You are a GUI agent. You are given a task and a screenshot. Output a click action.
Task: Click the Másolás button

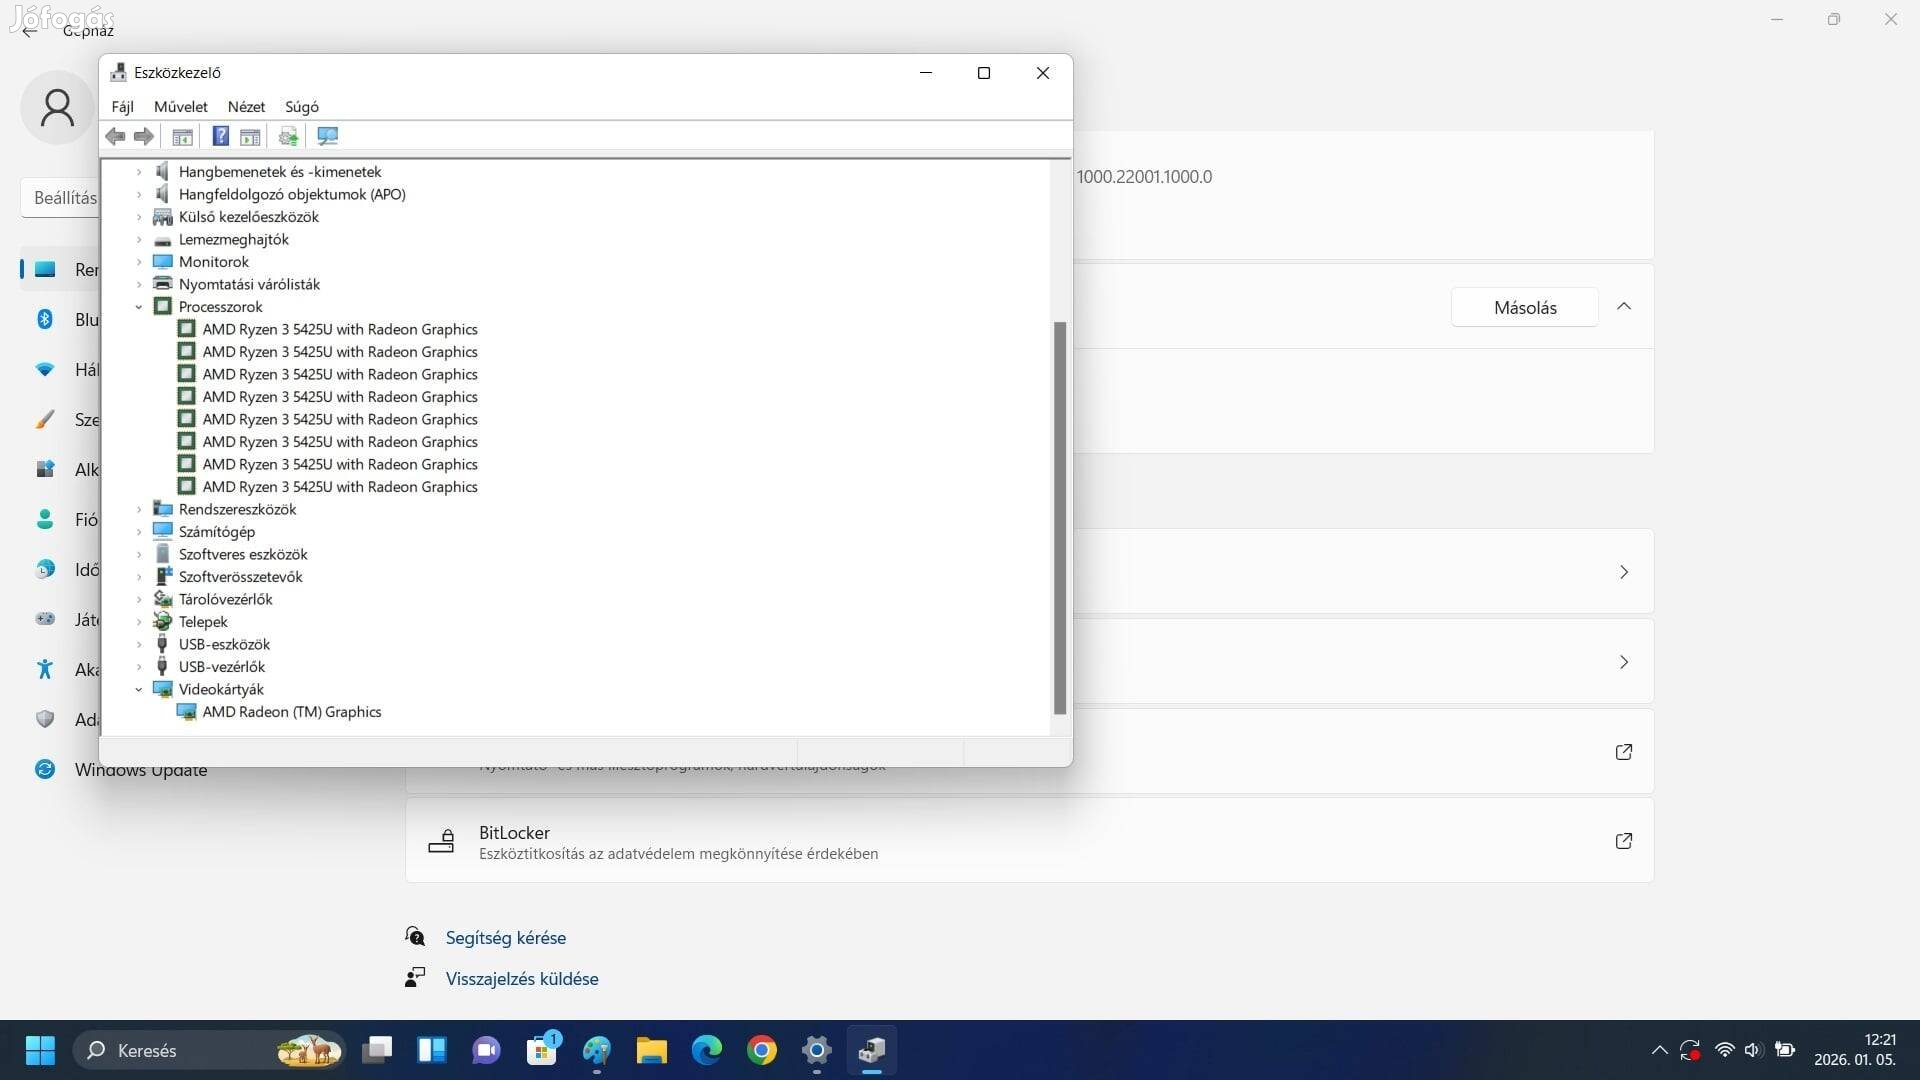1524,307
